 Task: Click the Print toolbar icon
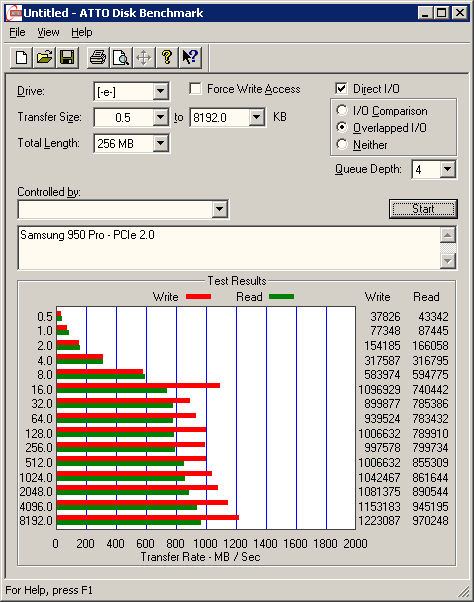point(98,58)
